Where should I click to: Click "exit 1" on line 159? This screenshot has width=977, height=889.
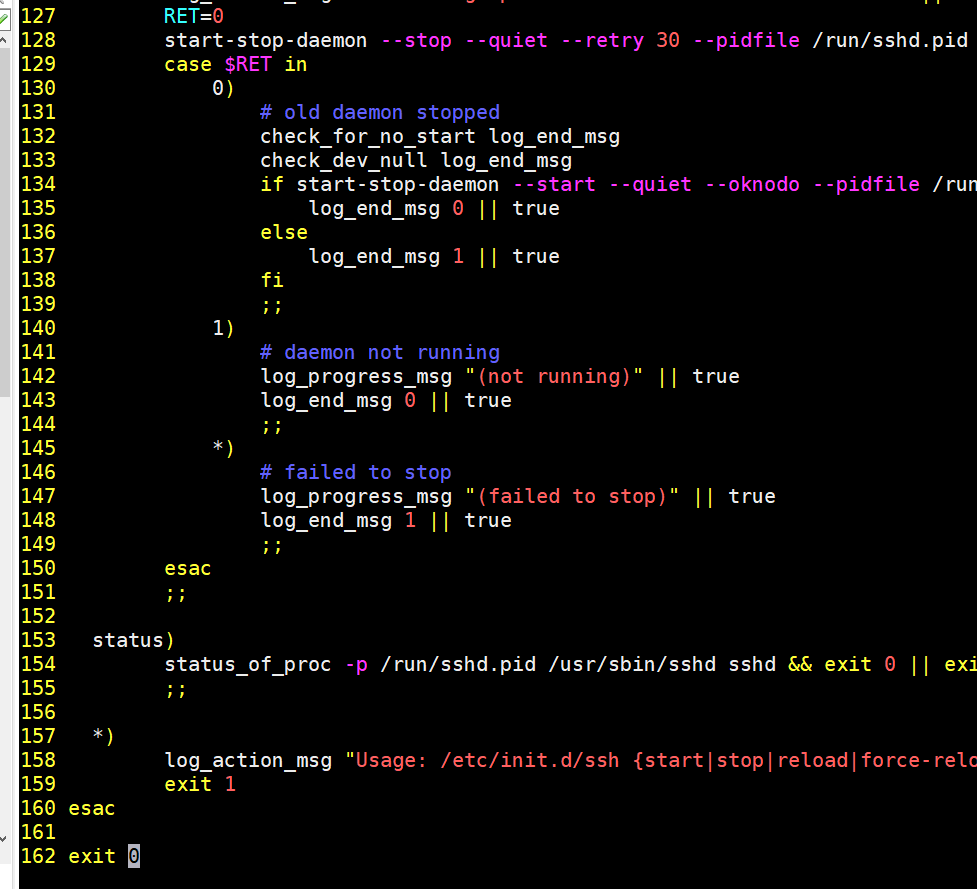(x=198, y=784)
